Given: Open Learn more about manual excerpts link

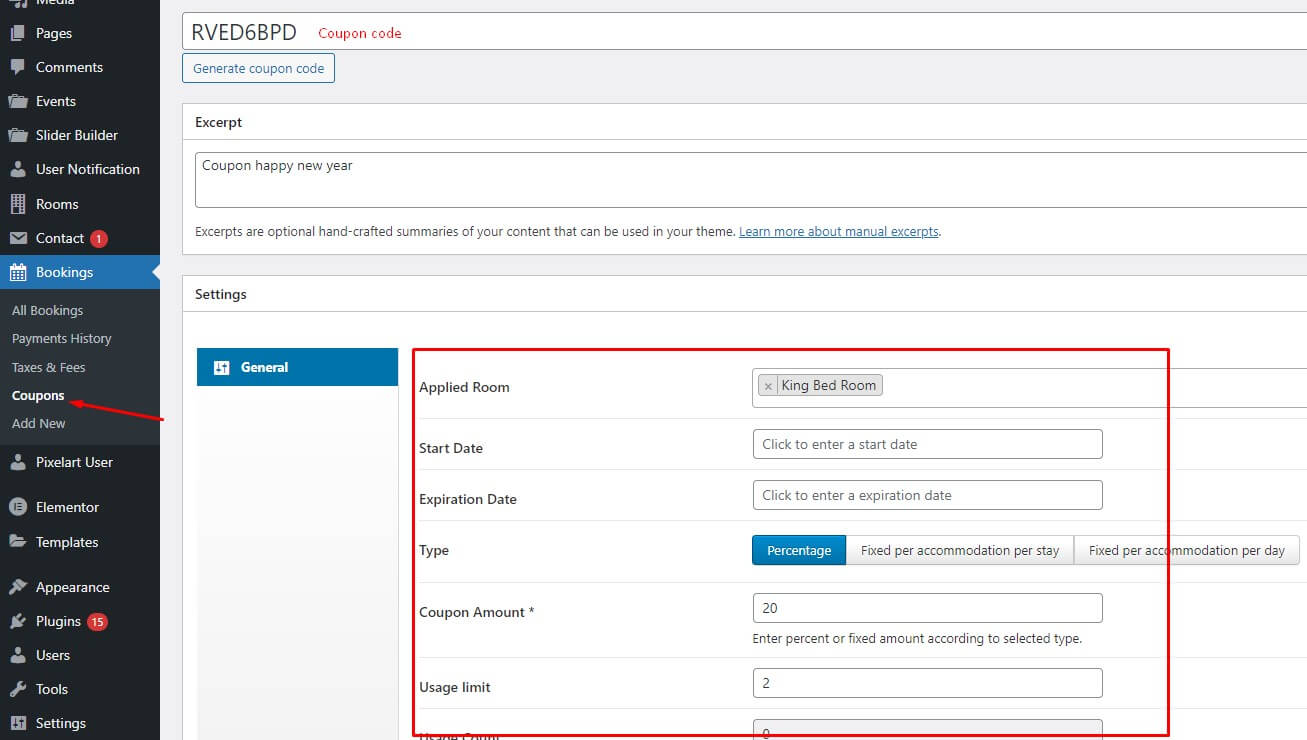Looking at the screenshot, I should pos(838,231).
